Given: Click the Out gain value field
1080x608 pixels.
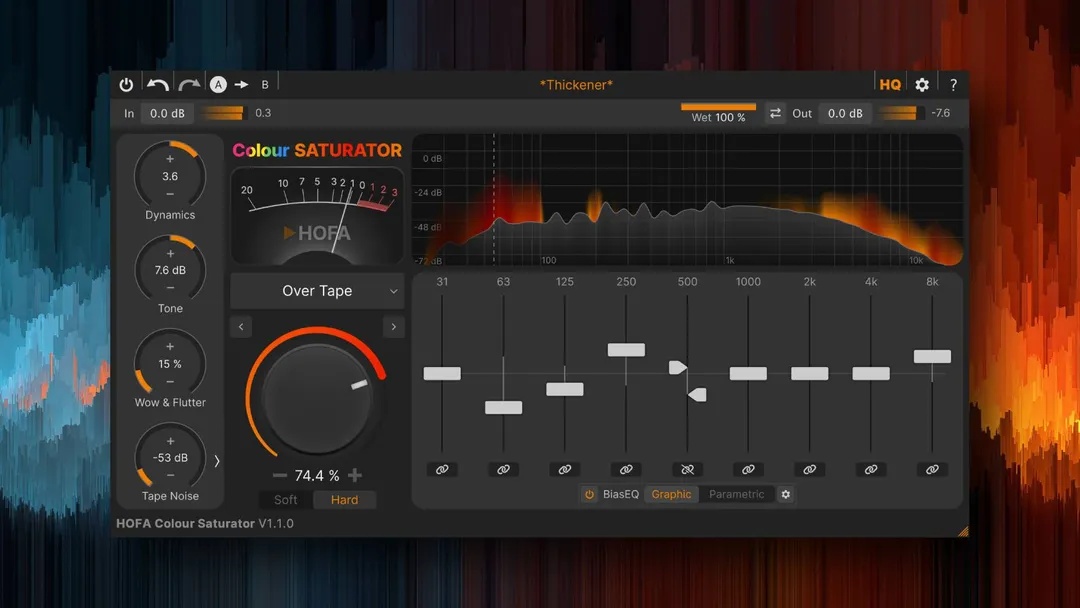Looking at the screenshot, I should [845, 113].
